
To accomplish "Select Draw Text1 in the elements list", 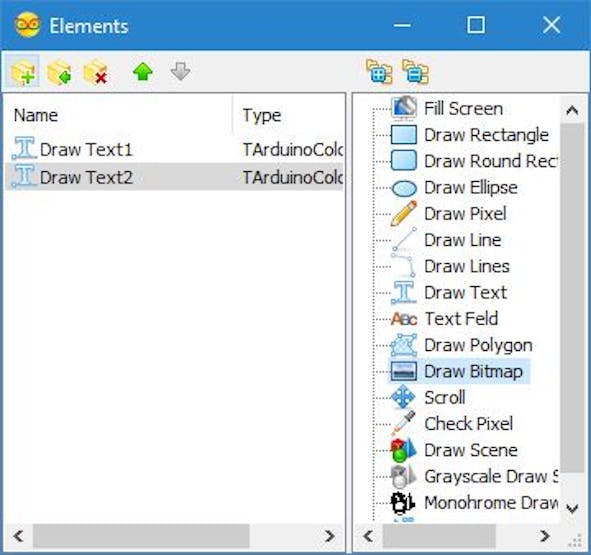I will [86, 150].
